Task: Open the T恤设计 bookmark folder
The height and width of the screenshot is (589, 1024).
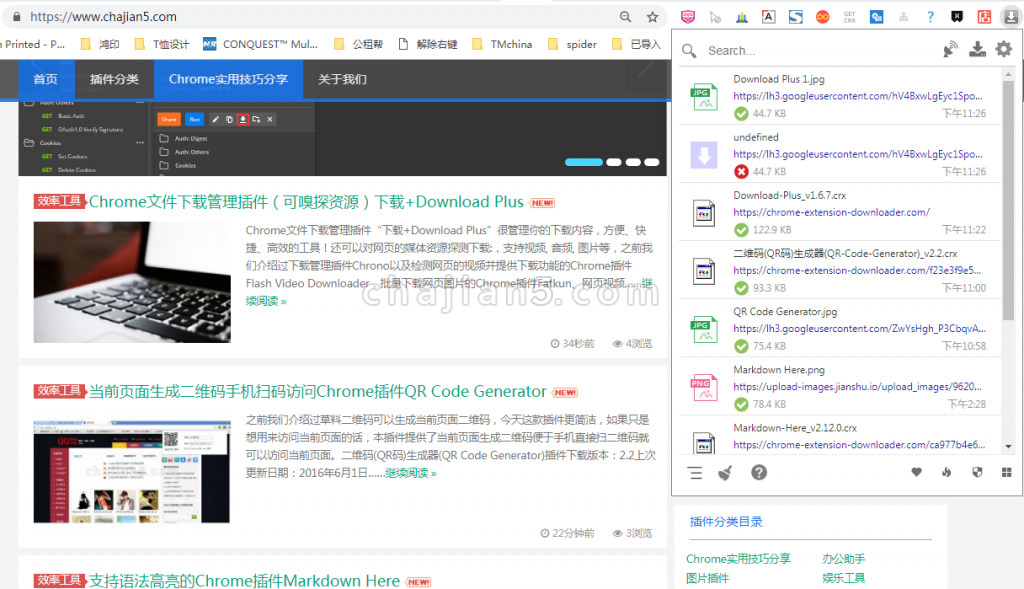Action: (x=161, y=44)
